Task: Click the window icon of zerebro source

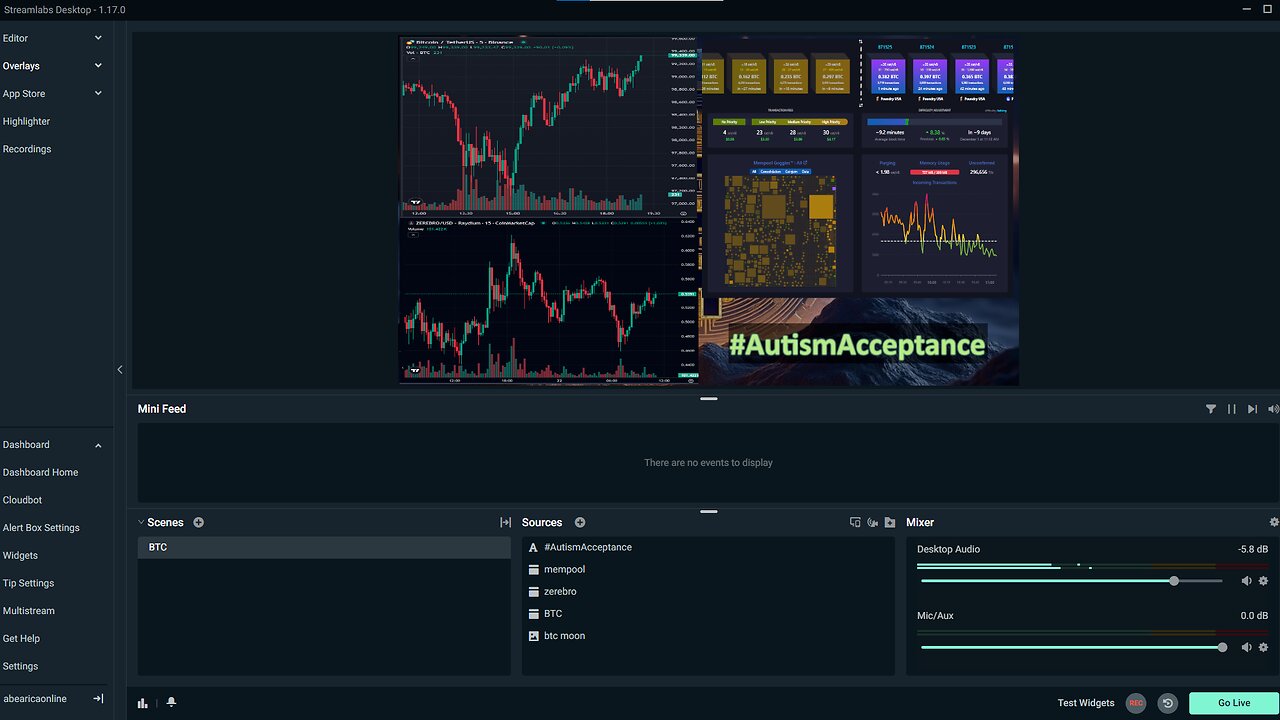Action: [x=534, y=591]
